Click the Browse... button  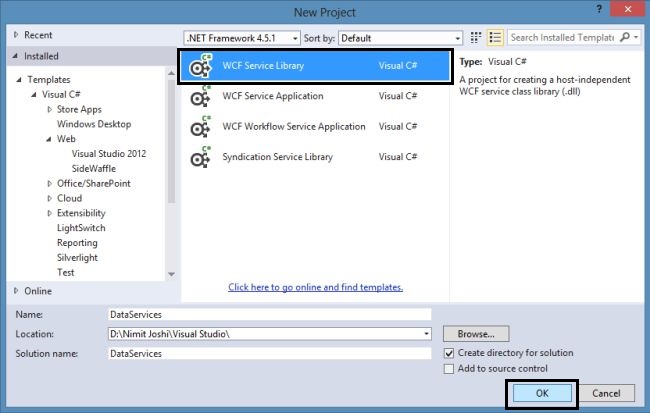coord(476,334)
